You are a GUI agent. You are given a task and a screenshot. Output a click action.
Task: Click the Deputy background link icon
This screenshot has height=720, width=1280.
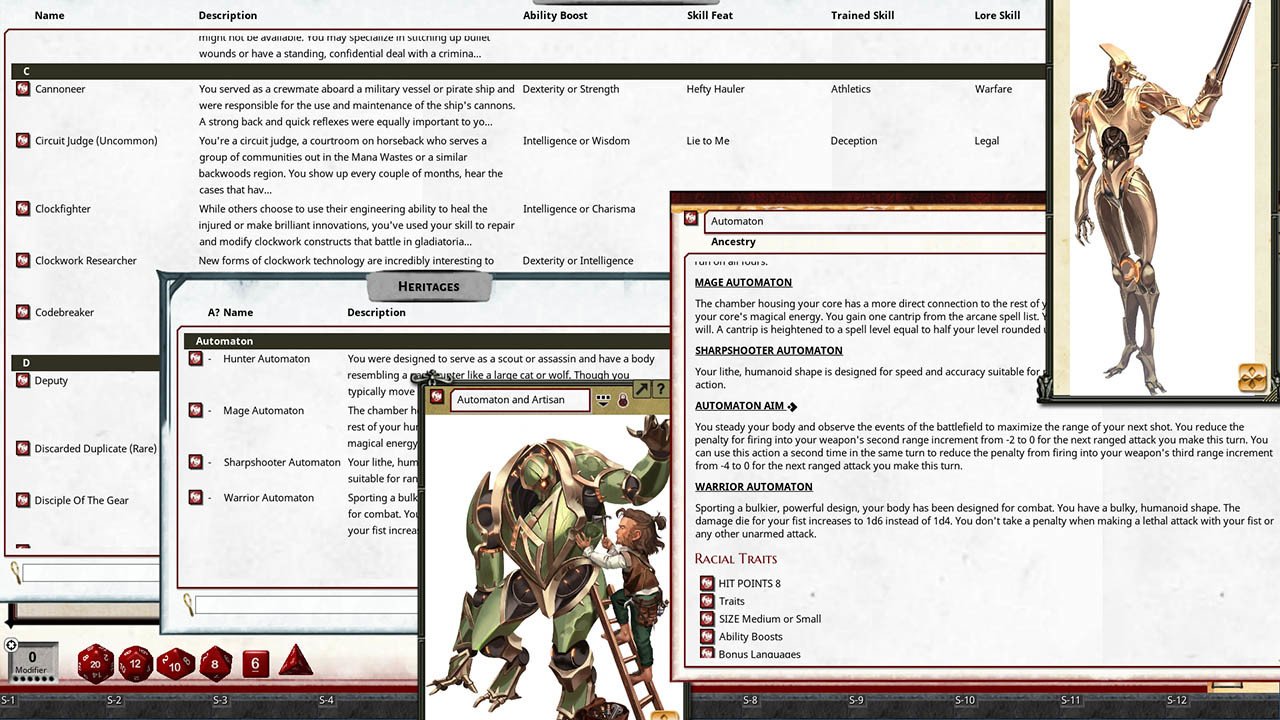22,381
